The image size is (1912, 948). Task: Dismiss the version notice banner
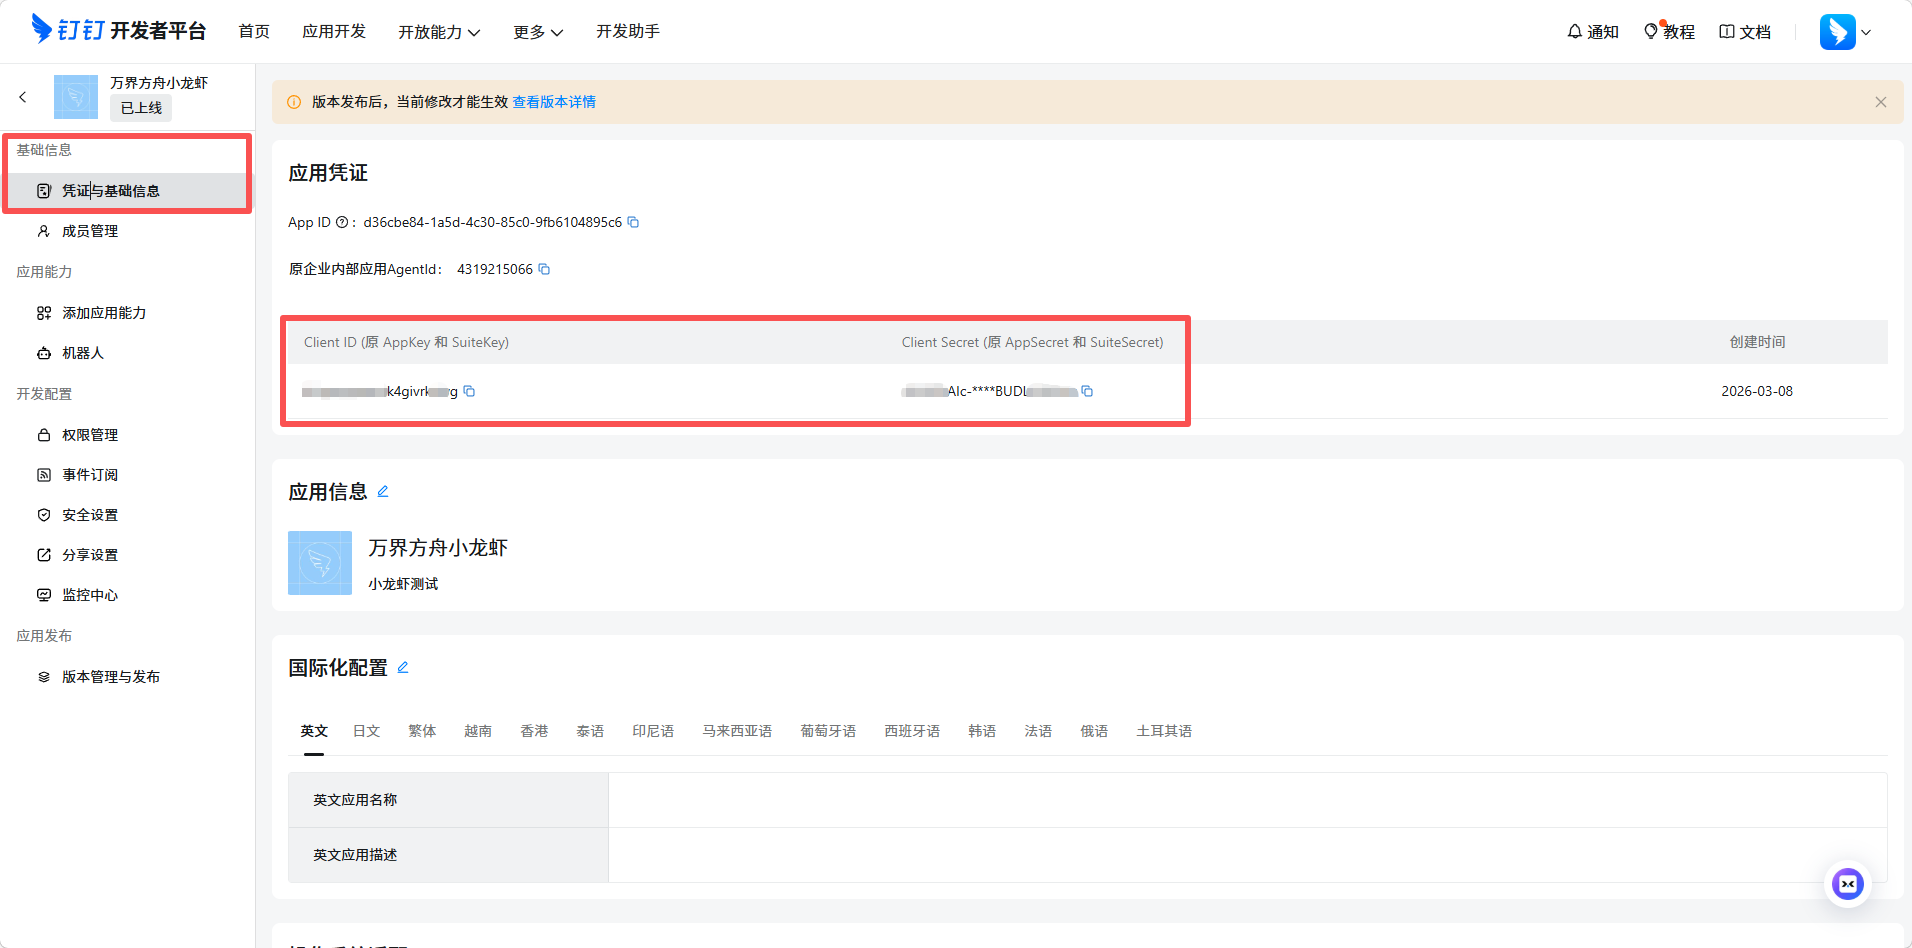tap(1880, 102)
